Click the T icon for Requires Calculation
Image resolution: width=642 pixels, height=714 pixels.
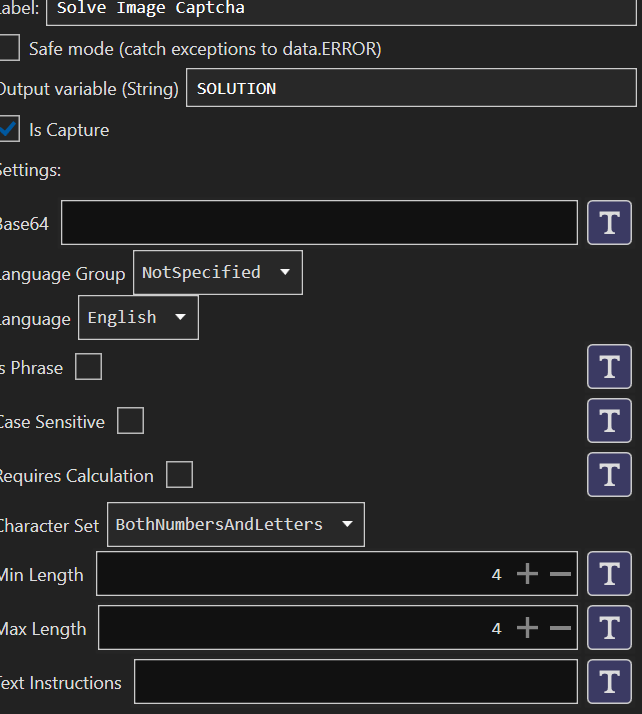point(609,474)
